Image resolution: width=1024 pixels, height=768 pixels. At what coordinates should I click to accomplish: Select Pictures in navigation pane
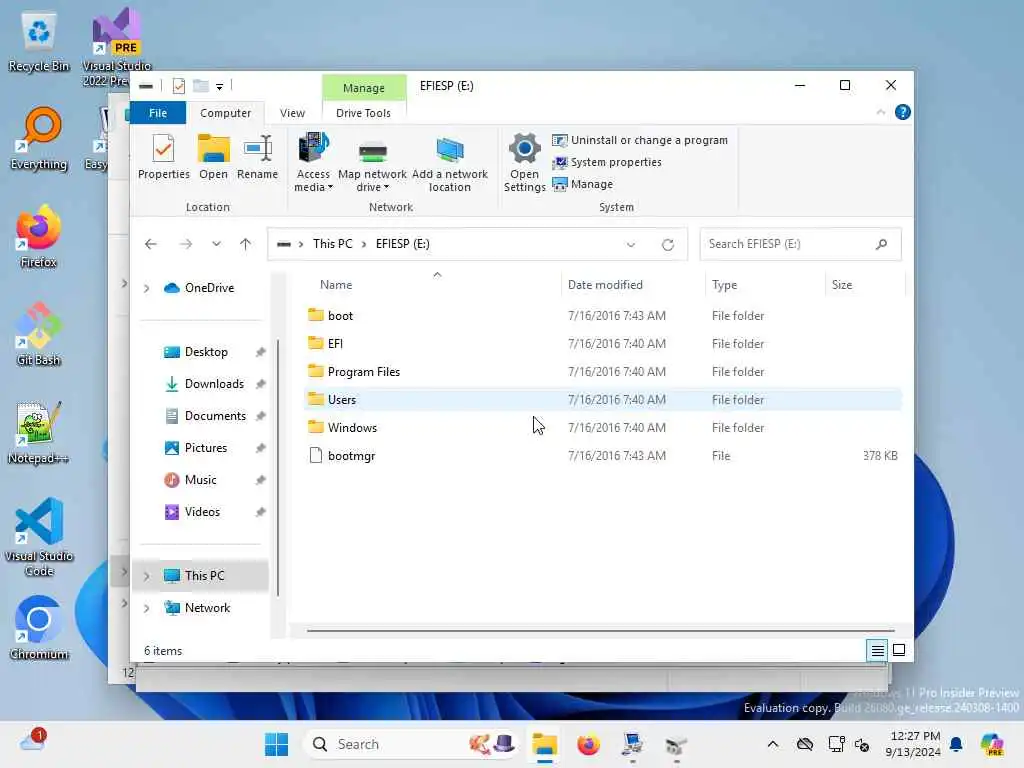pyautogui.click(x=195, y=448)
